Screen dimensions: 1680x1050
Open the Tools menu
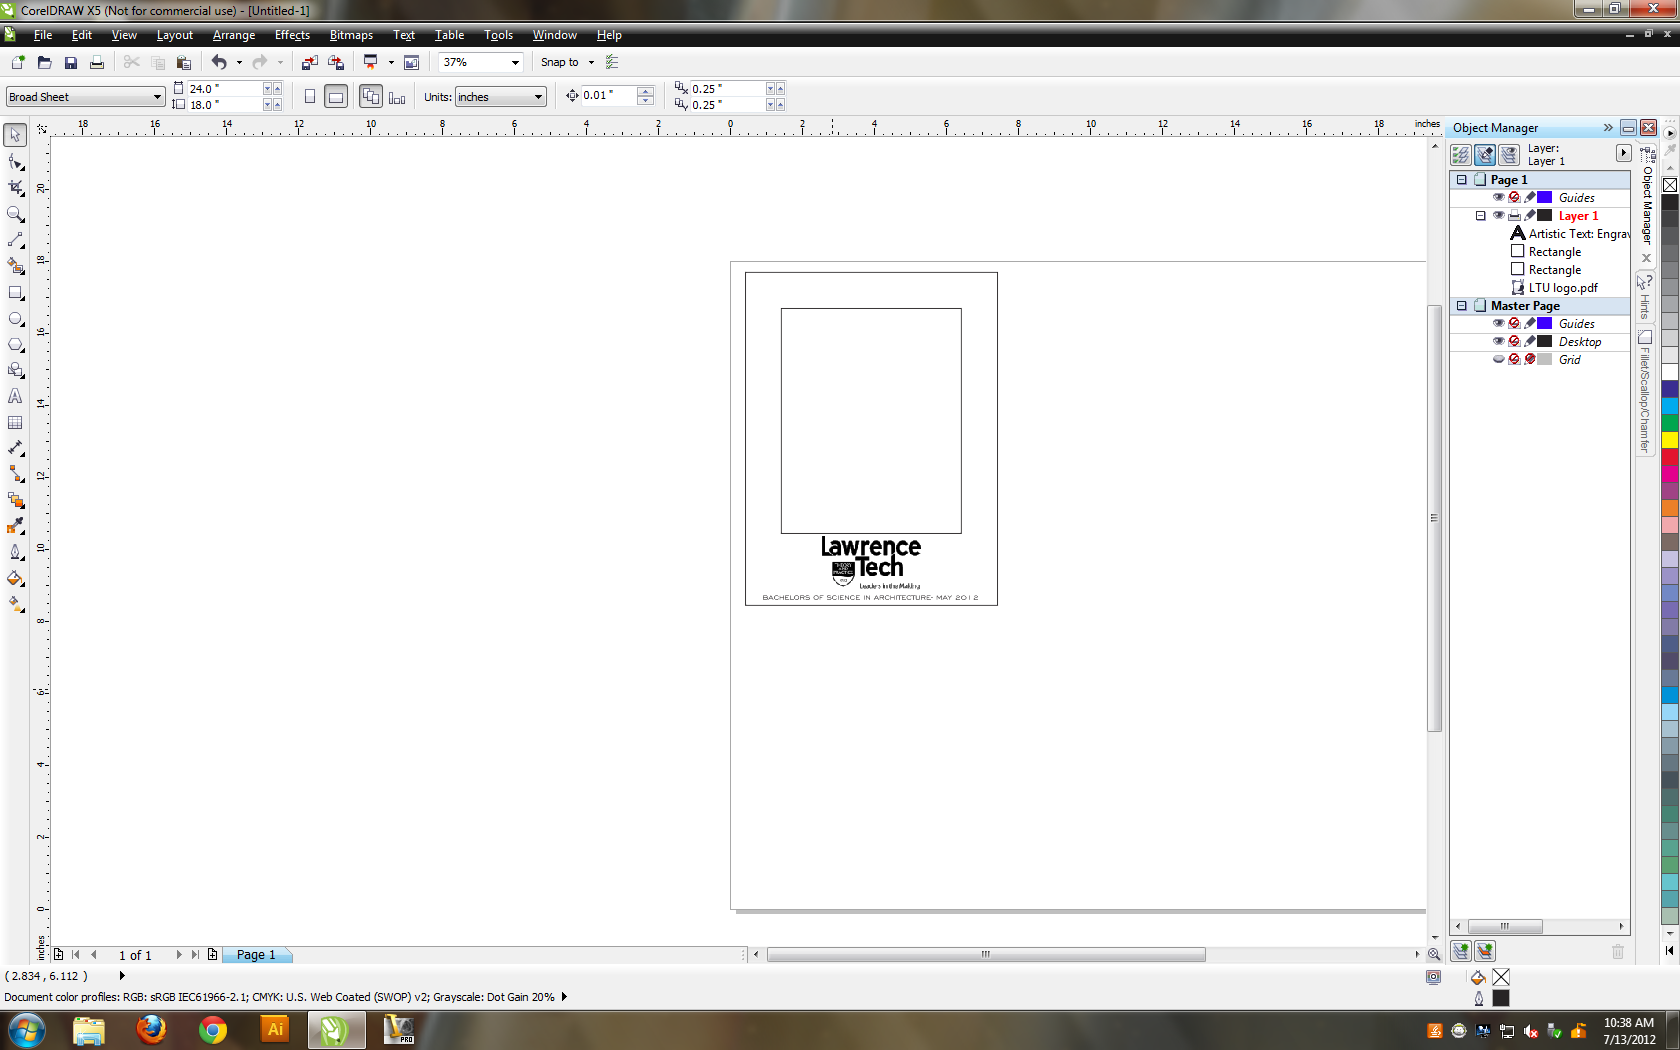click(498, 35)
